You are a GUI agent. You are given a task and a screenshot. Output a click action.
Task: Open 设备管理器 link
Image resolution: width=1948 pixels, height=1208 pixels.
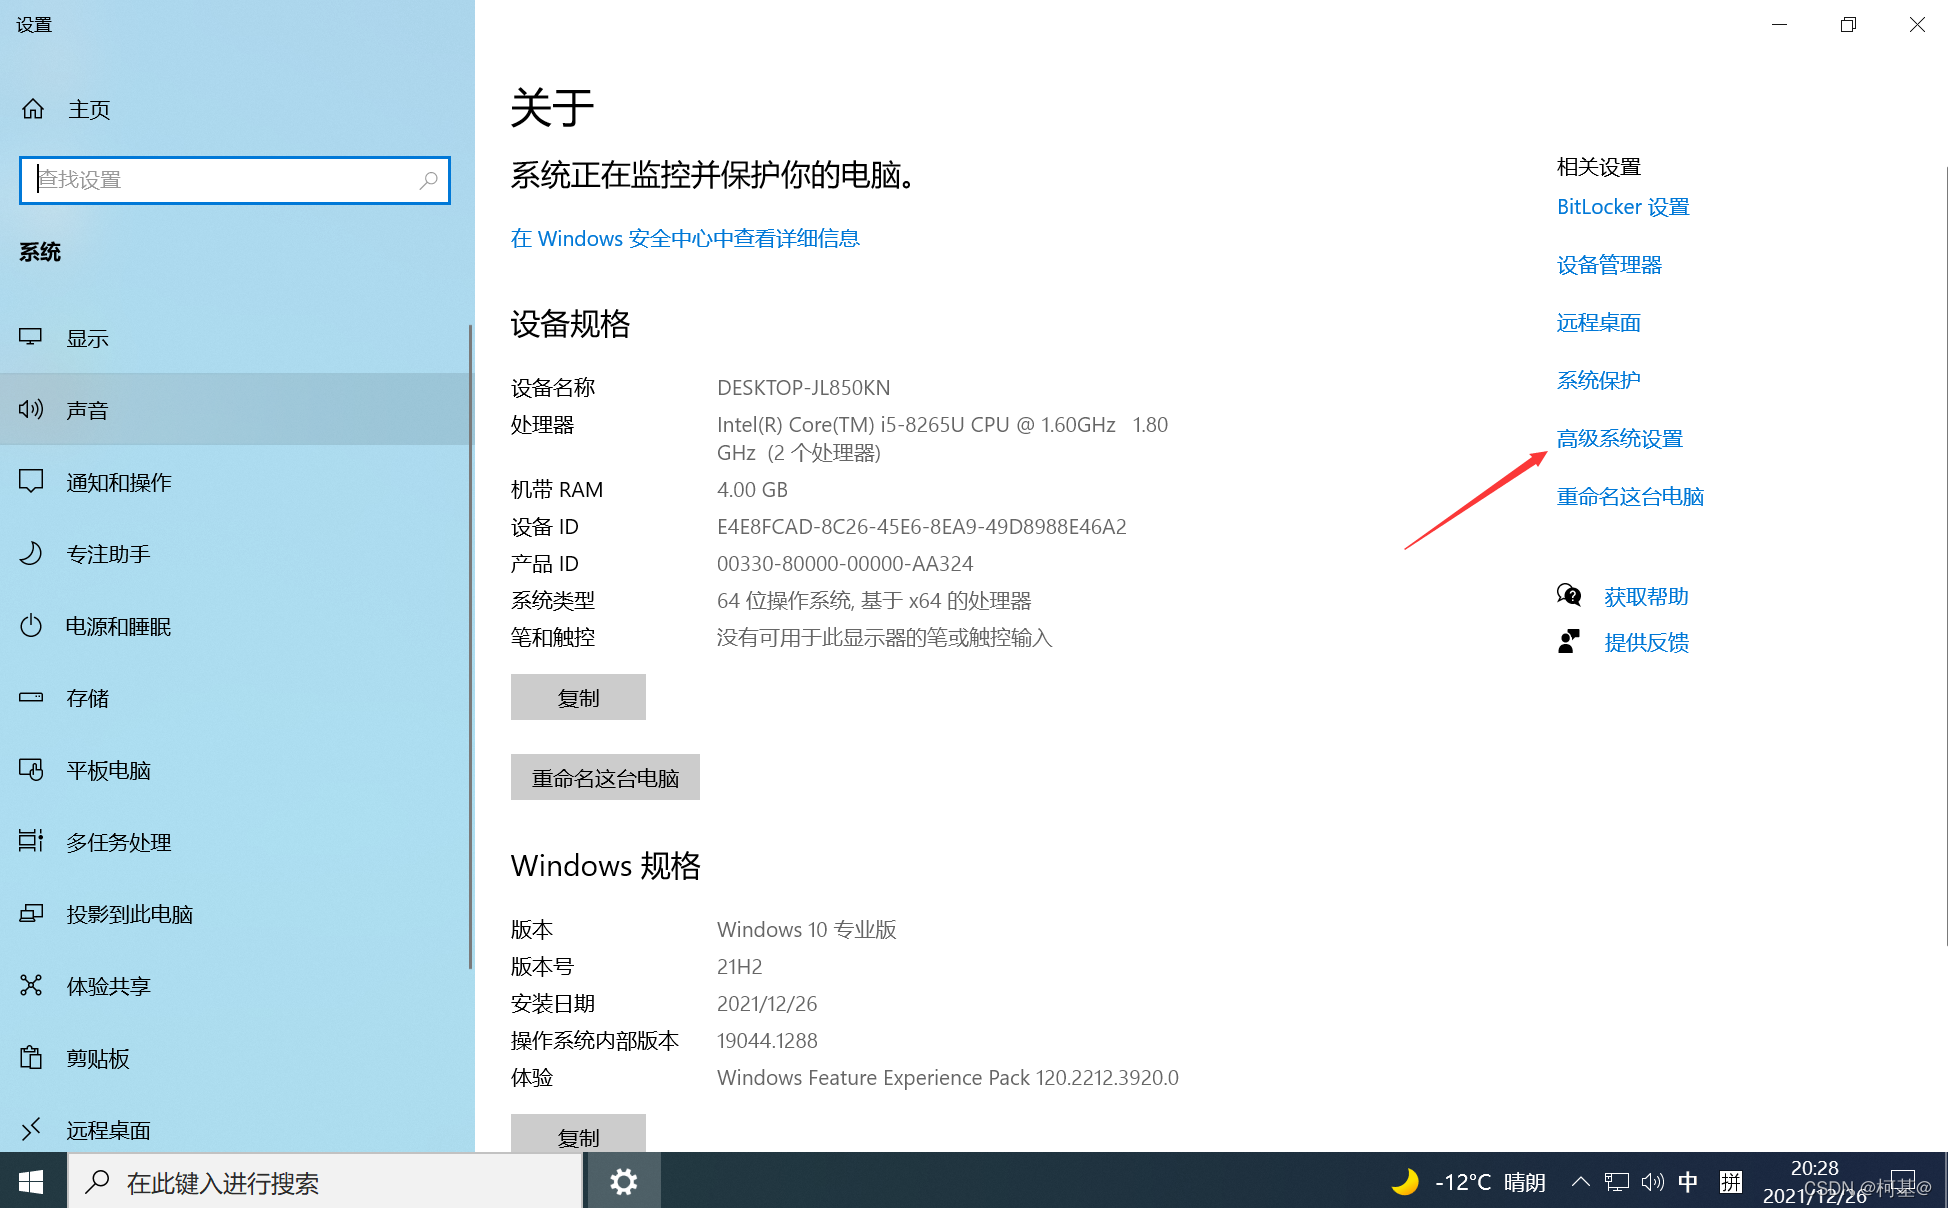[x=1609, y=265]
